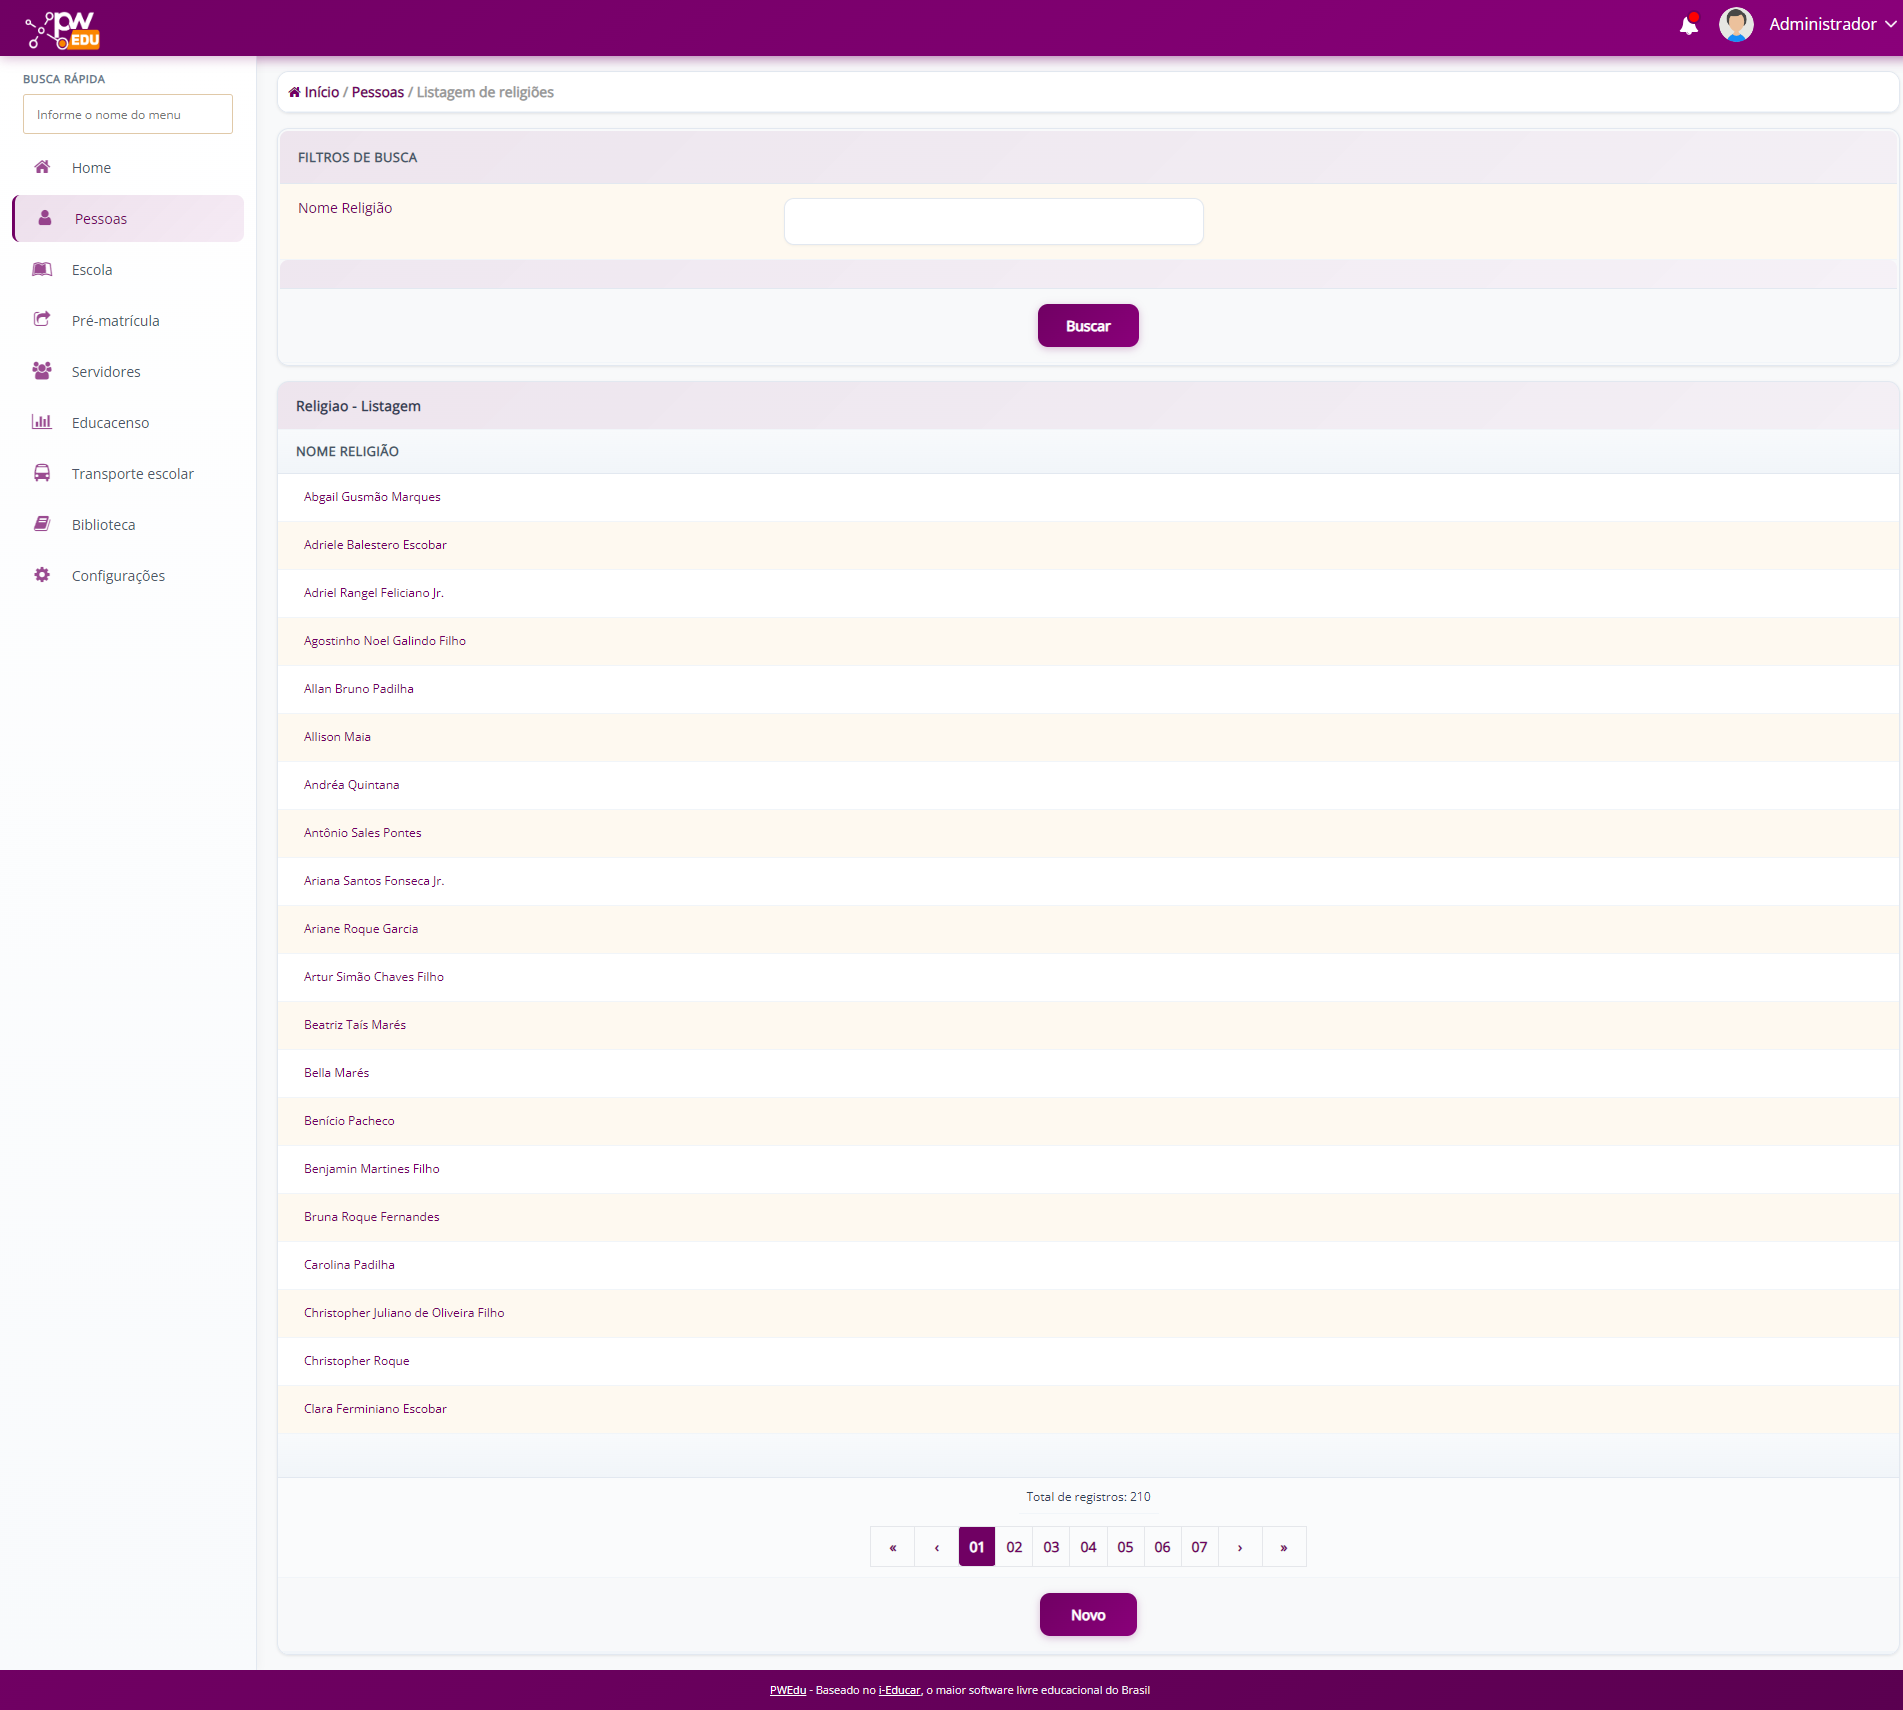Screen dimensions: 1903x1710
Task: Click the notification bell icon
Action: (x=1688, y=25)
